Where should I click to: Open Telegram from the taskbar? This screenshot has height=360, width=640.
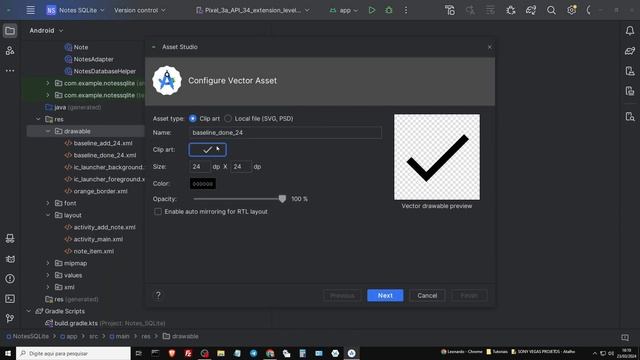253,353
